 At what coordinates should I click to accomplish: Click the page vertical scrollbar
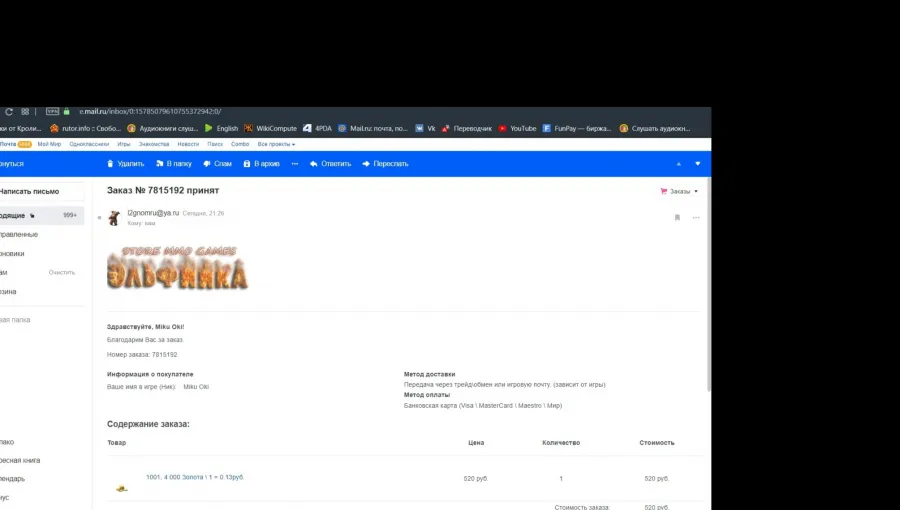coord(708,285)
